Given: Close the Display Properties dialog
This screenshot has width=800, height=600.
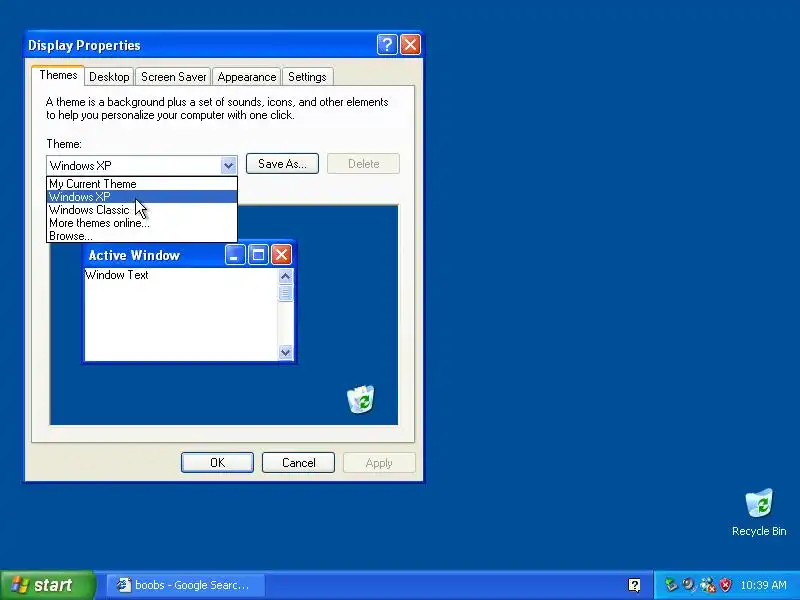Looking at the screenshot, I should coord(410,45).
